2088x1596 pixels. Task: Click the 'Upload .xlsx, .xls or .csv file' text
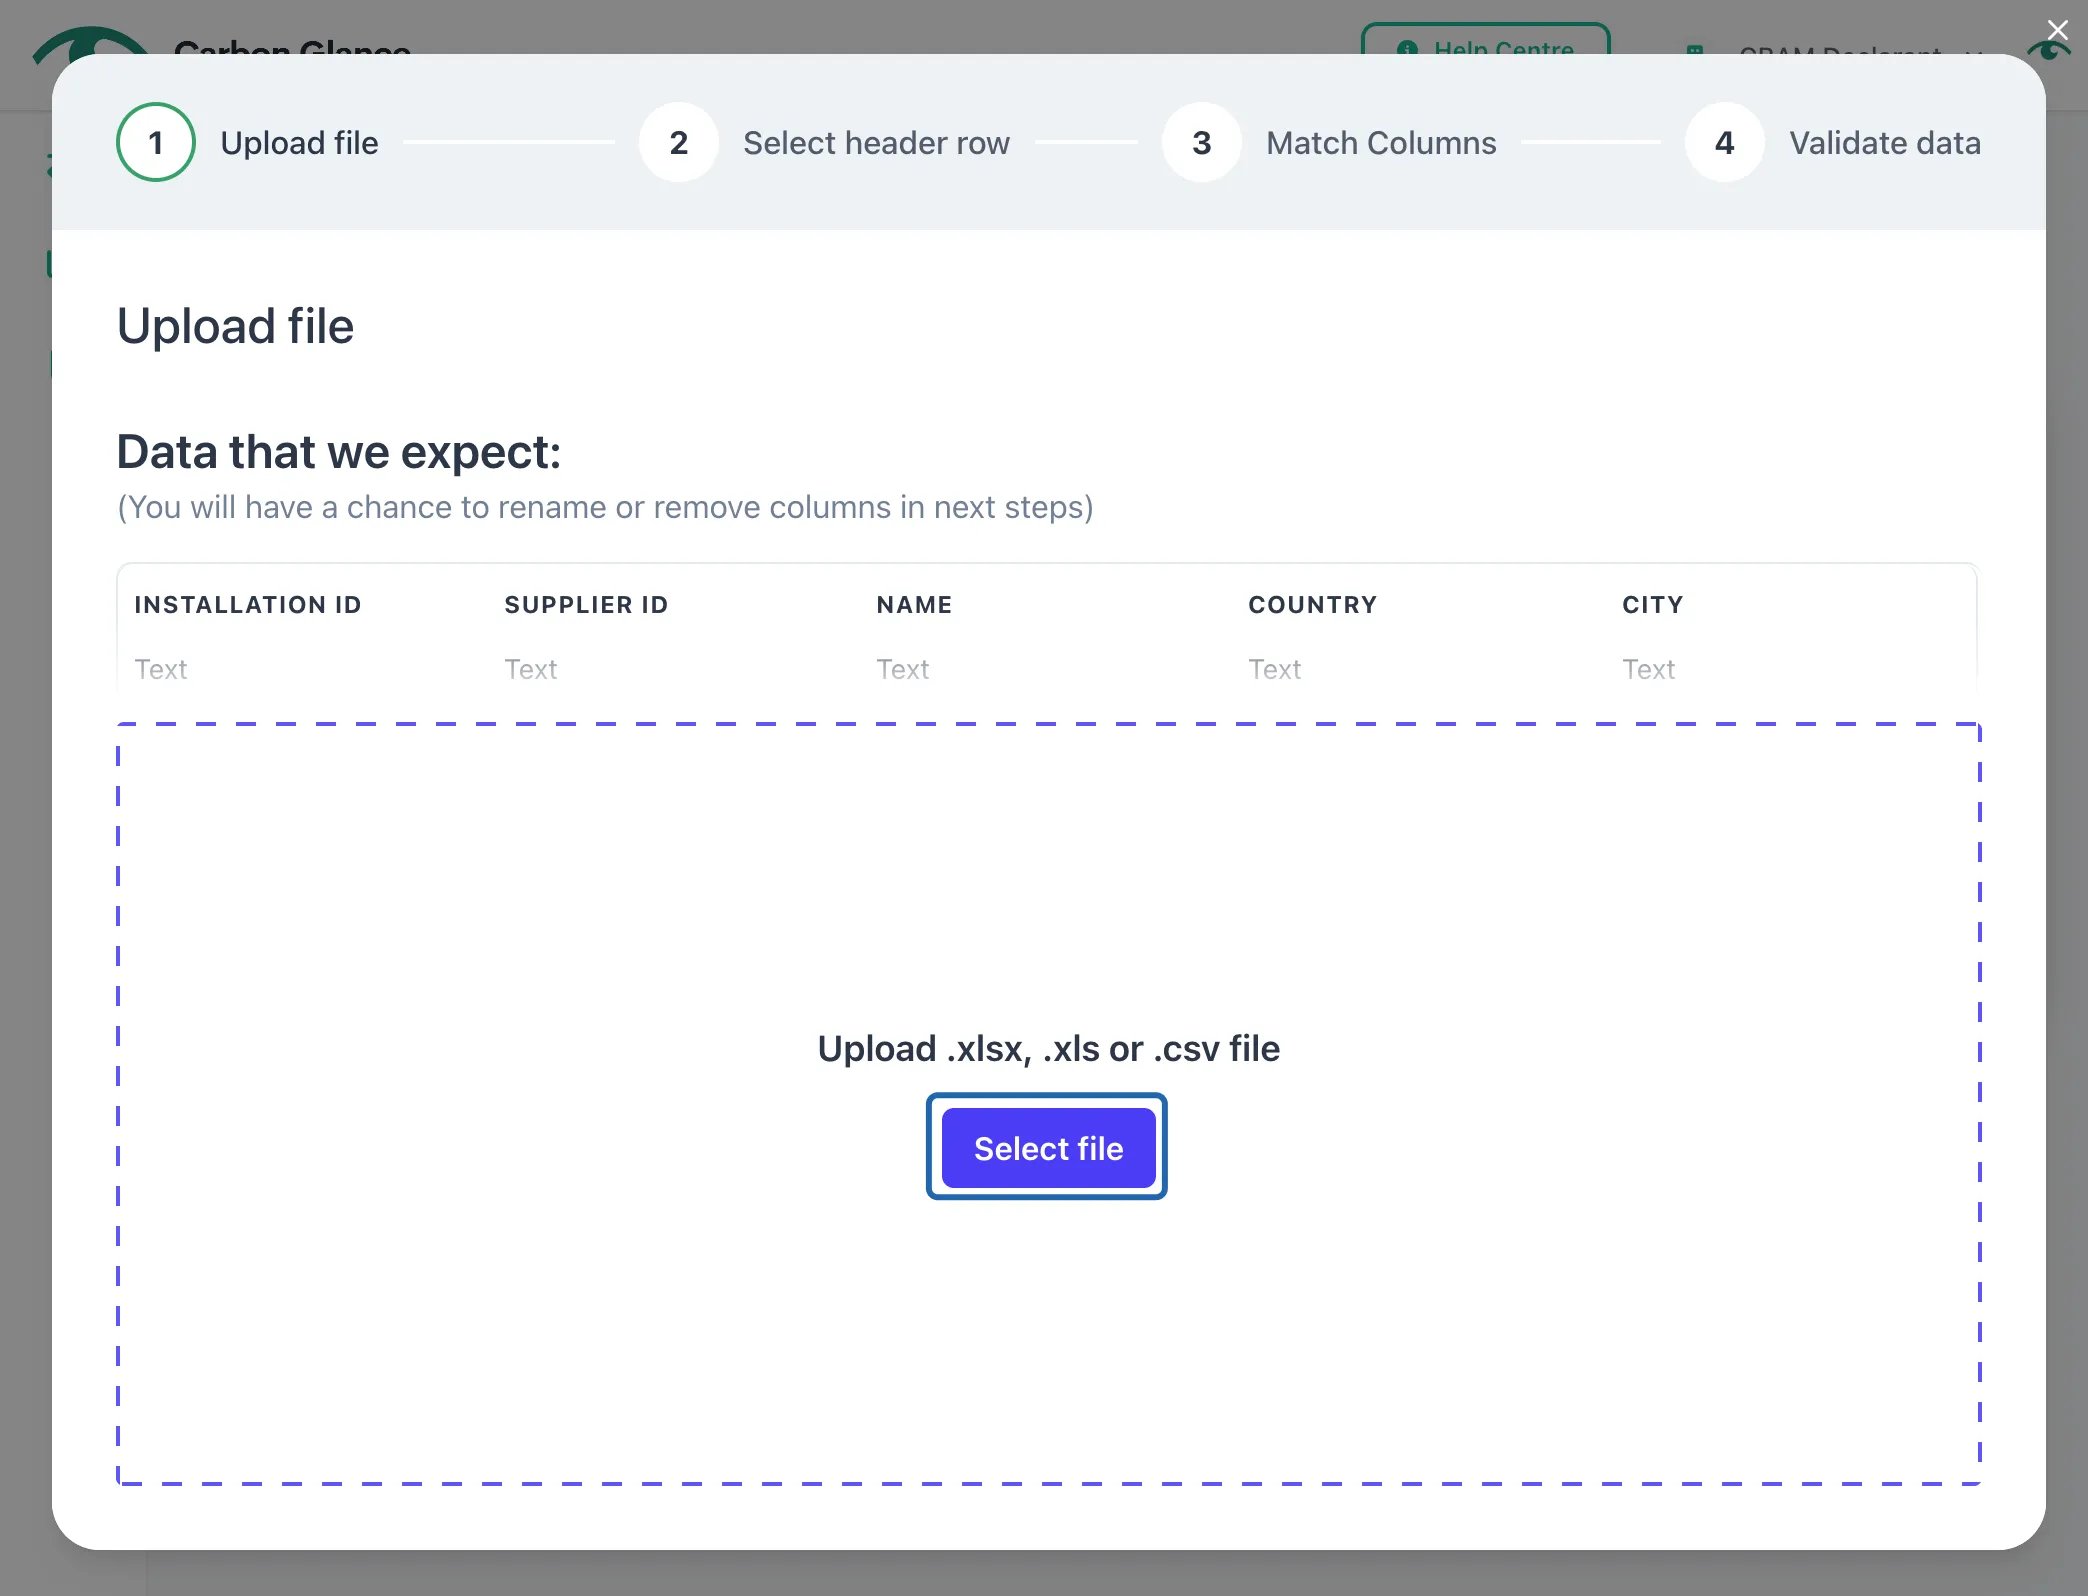click(x=1048, y=1048)
